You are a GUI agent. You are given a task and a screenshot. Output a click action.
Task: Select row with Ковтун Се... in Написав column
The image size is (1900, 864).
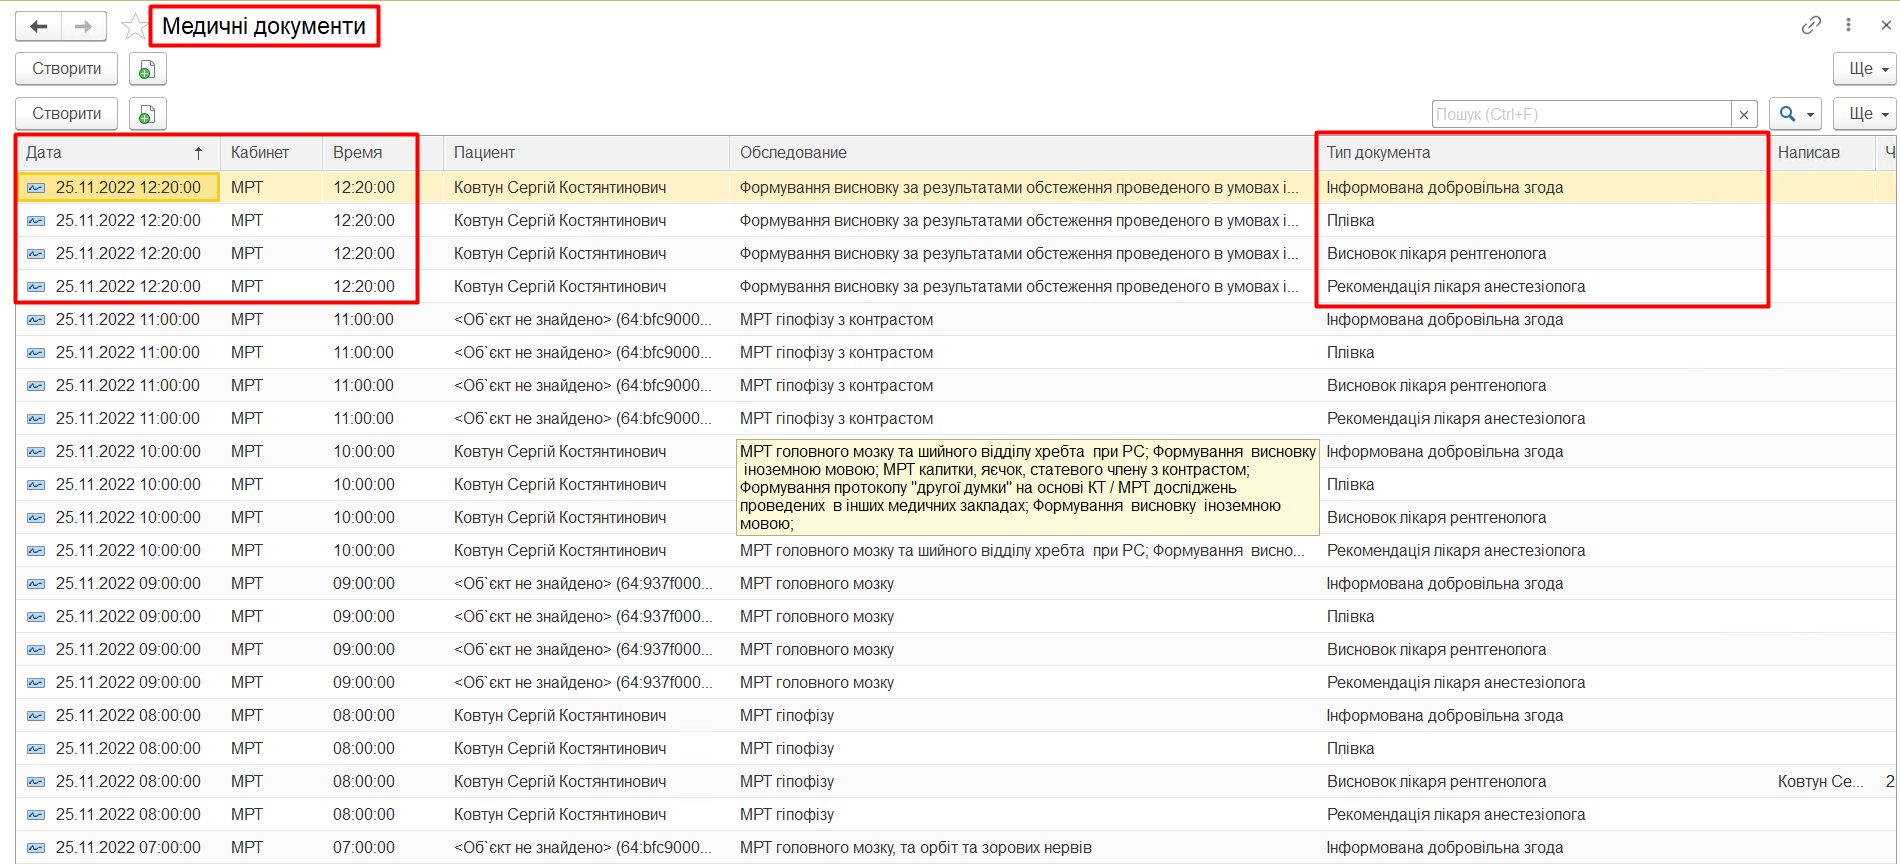click(1820, 782)
